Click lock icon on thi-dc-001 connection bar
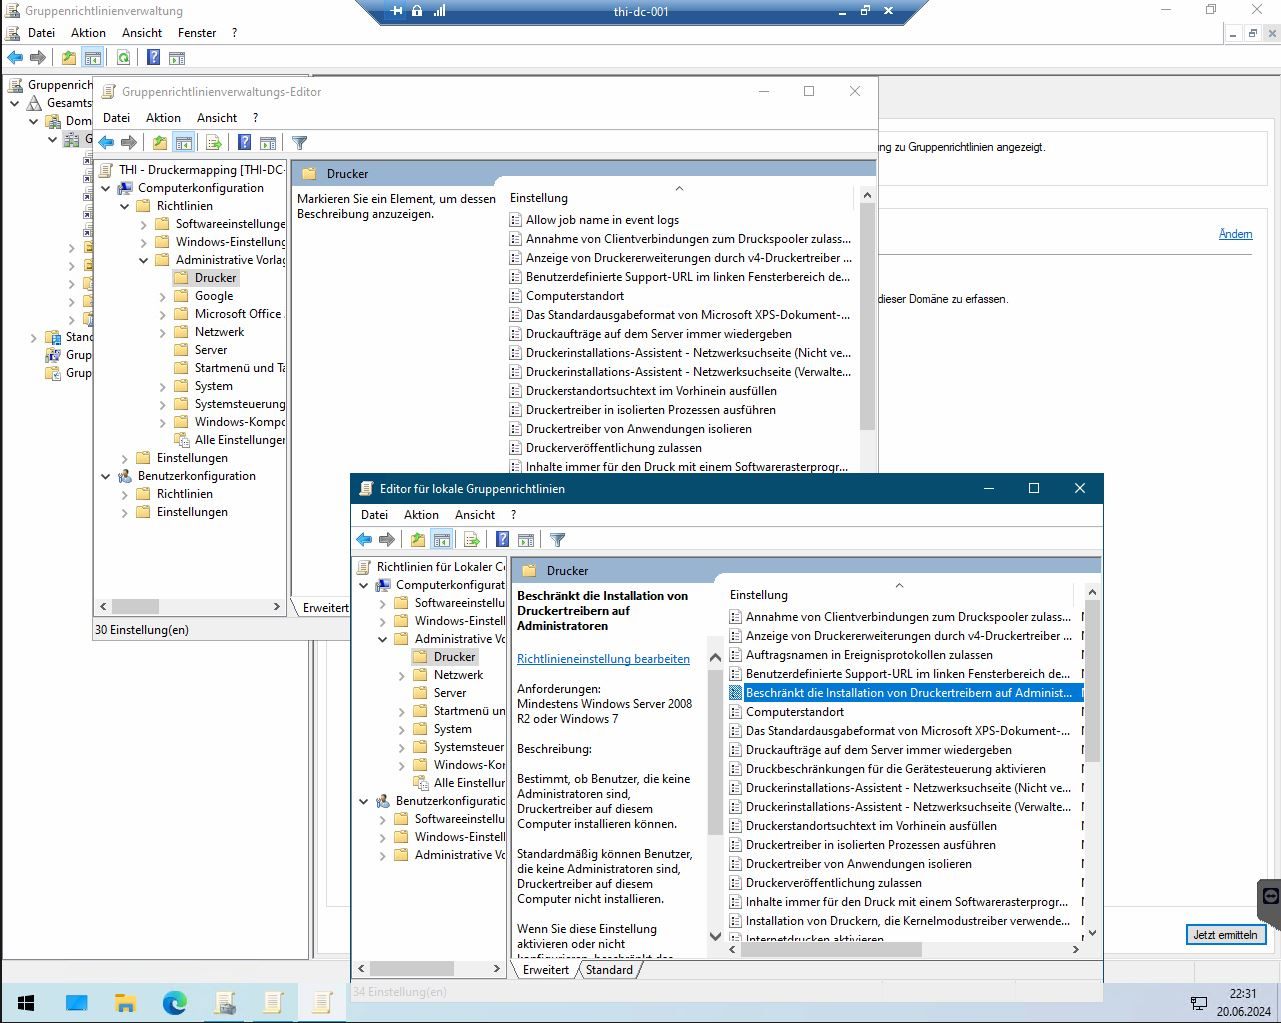1281x1023 pixels. (417, 11)
